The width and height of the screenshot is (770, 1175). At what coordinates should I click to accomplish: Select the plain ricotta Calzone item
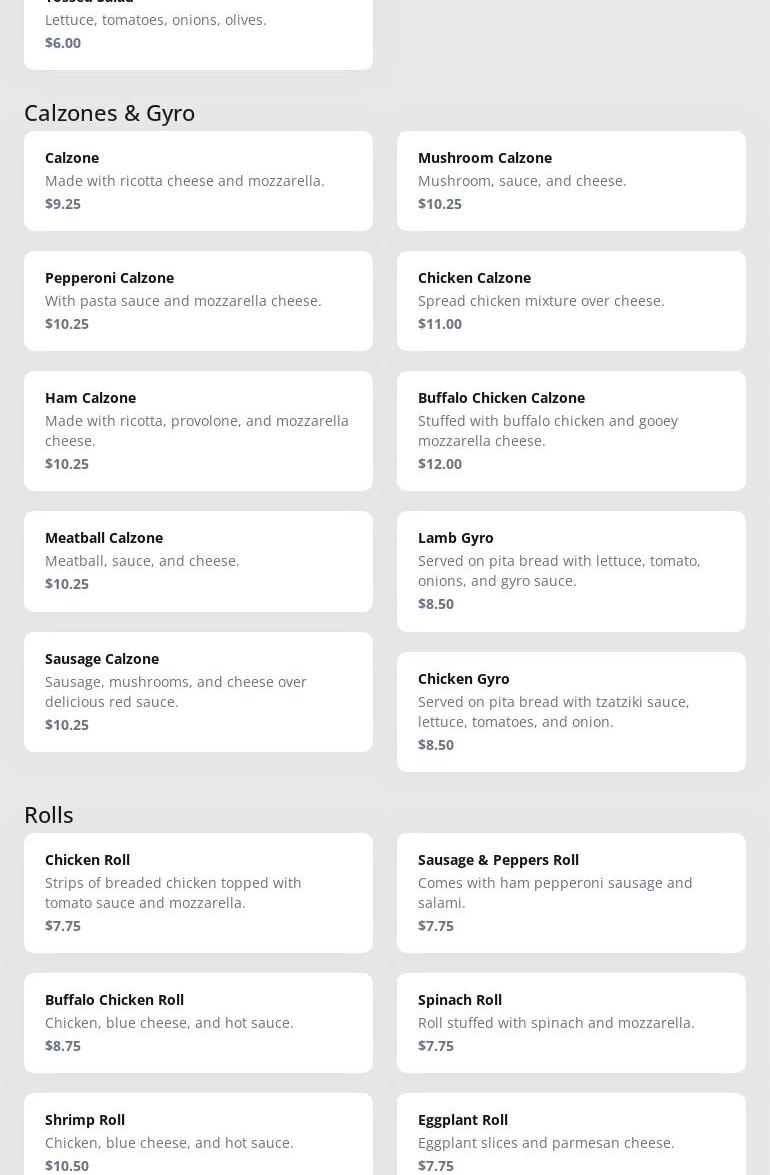(x=198, y=181)
